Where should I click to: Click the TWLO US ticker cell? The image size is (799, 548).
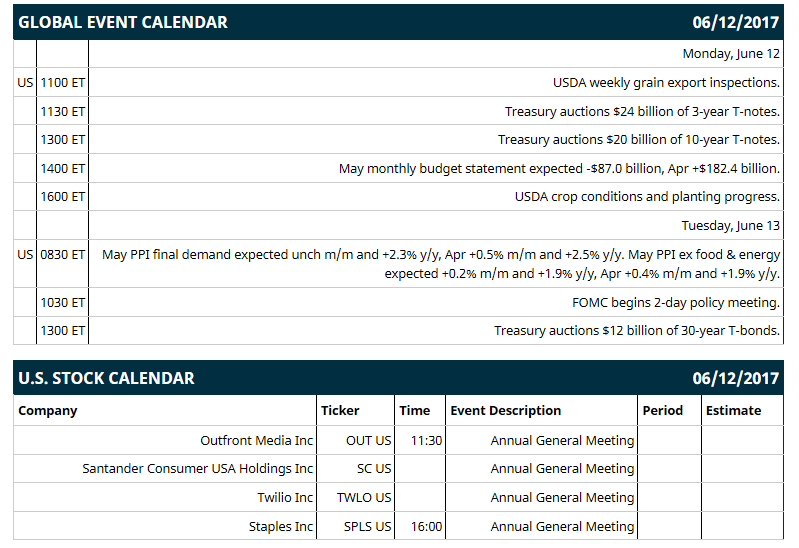tap(364, 498)
